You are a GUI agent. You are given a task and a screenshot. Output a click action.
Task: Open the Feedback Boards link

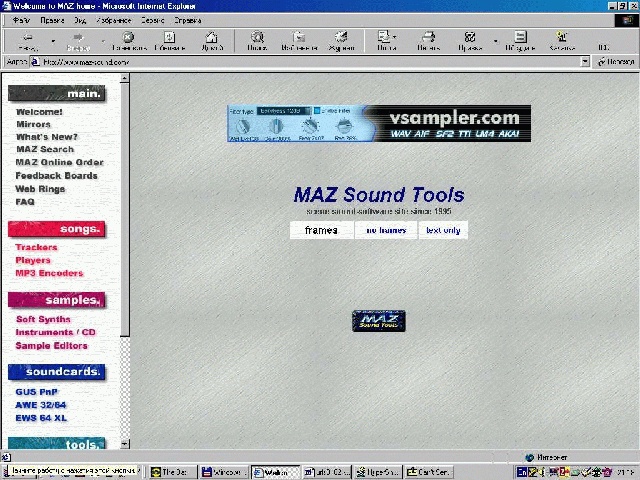click(x=56, y=176)
